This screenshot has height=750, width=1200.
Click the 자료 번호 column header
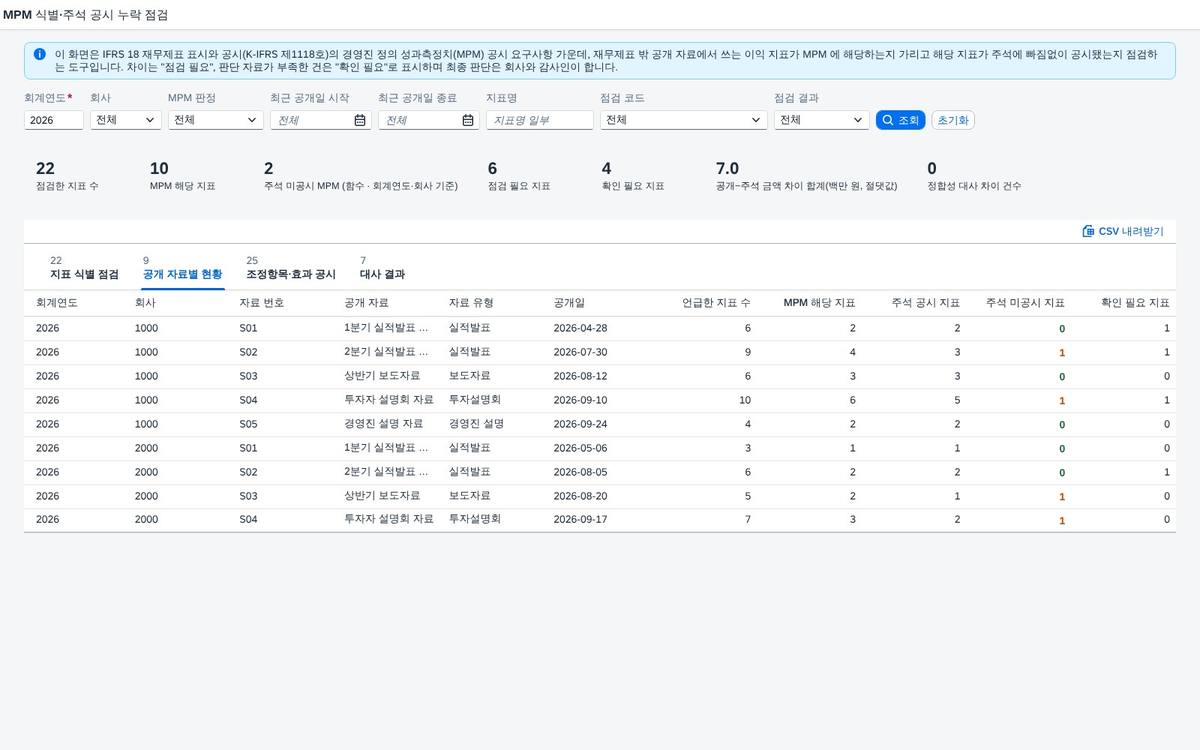point(262,303)
